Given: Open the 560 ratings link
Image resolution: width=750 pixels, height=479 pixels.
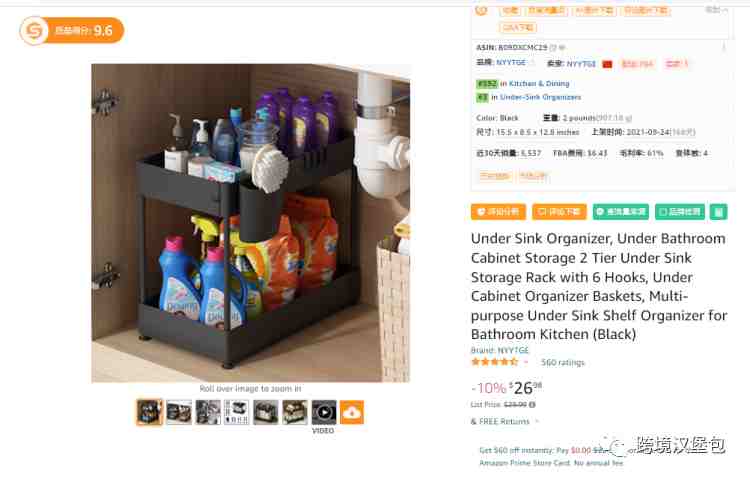Looking at the screenshot, I should 562,363.
